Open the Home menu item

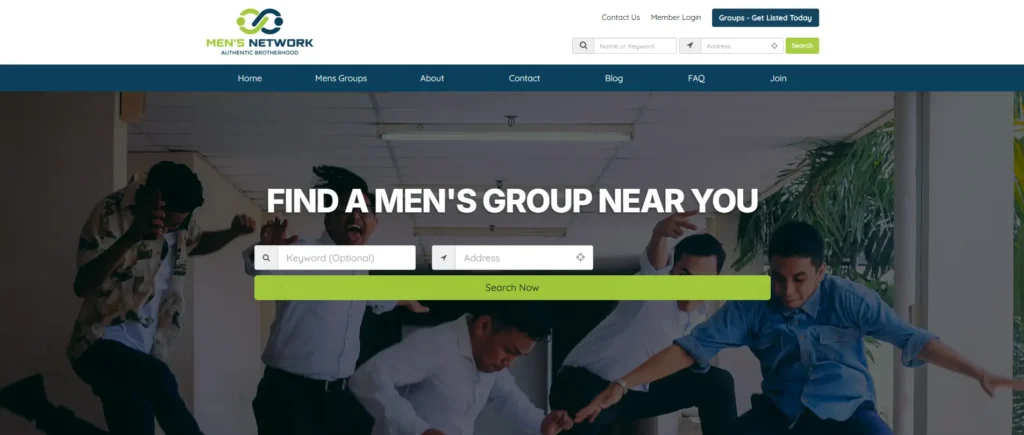[249, 78]
